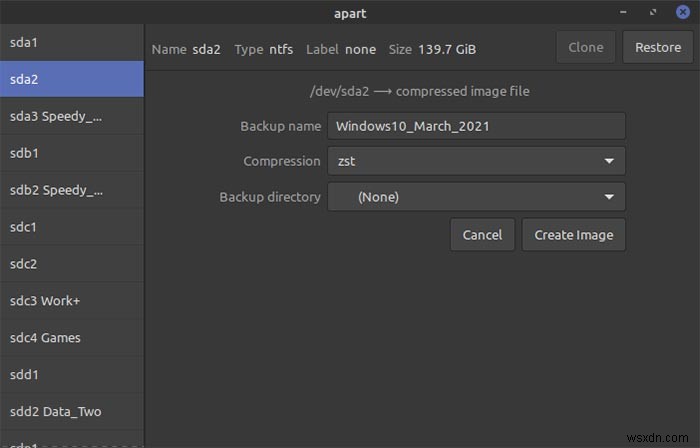Click the 139.7 GiB size value

pyautogui.click(x=447, y=49)
